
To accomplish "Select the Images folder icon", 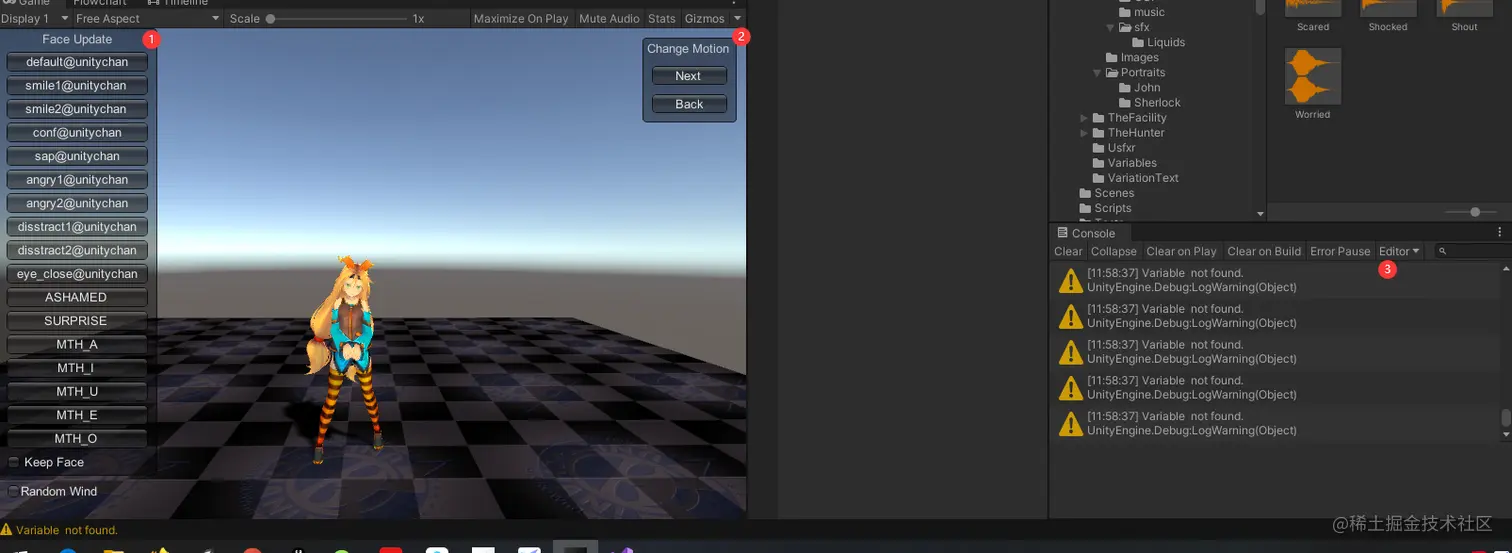I will click(x=1112, y=57).
